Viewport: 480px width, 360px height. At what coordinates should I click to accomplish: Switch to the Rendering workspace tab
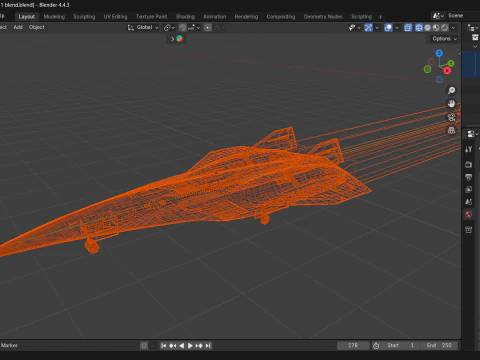(246, 17)
